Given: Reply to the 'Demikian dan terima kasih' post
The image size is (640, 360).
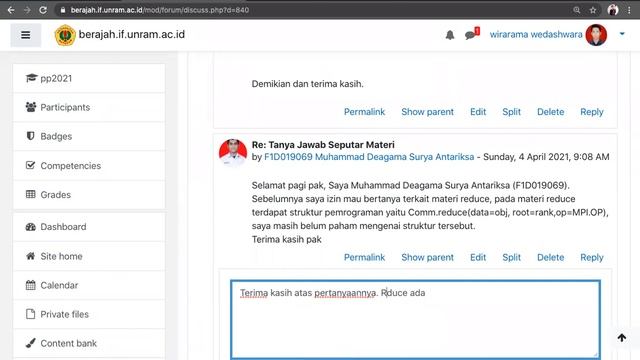Looking at the screenshot, I should (x=592, y=112).
